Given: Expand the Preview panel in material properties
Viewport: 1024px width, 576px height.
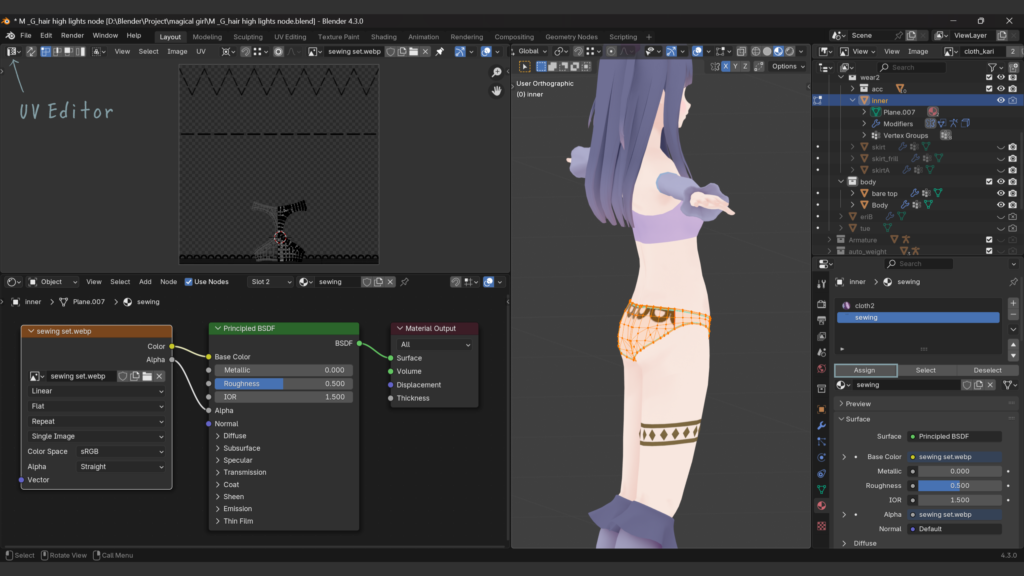Looking at the screenshot, I should click(x=858, y=404).
